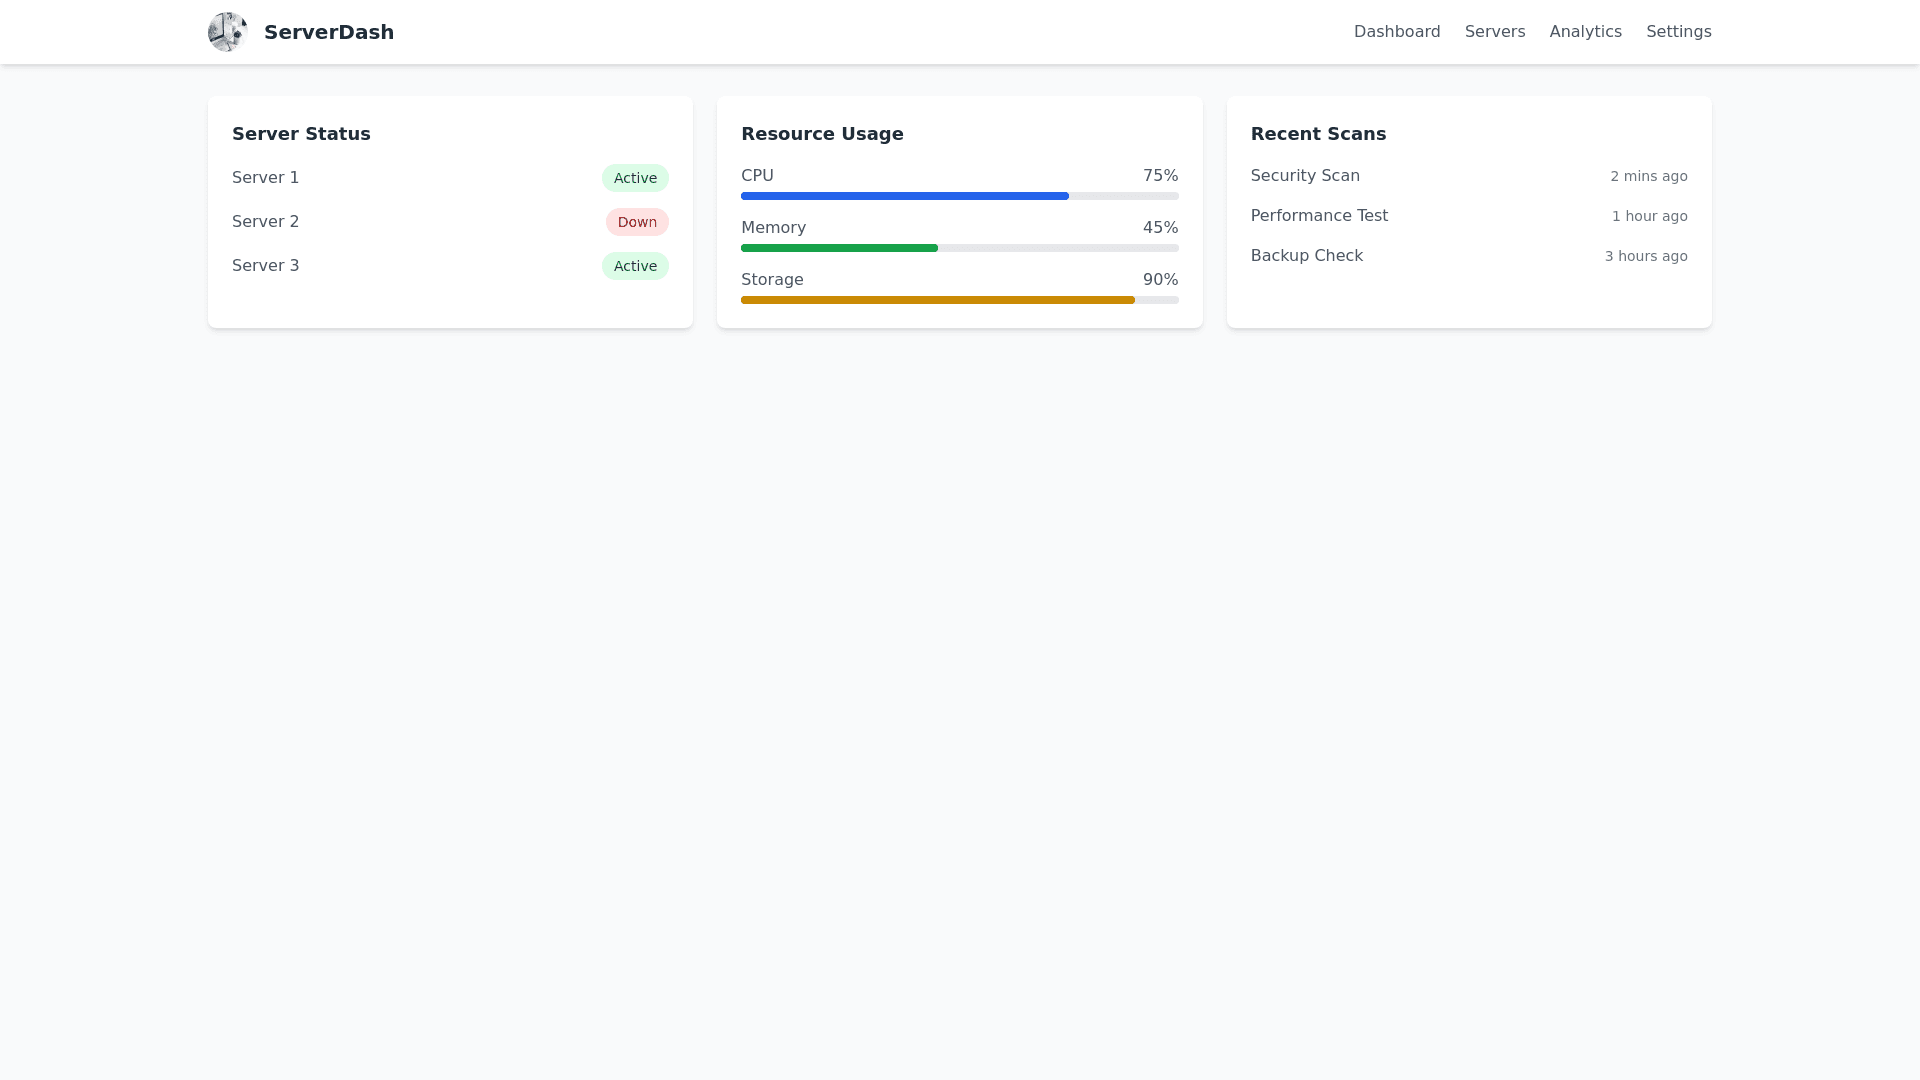The image size is (1920, 1080).
Task: Click the ServerDash logo image
Action: (227, 32)
